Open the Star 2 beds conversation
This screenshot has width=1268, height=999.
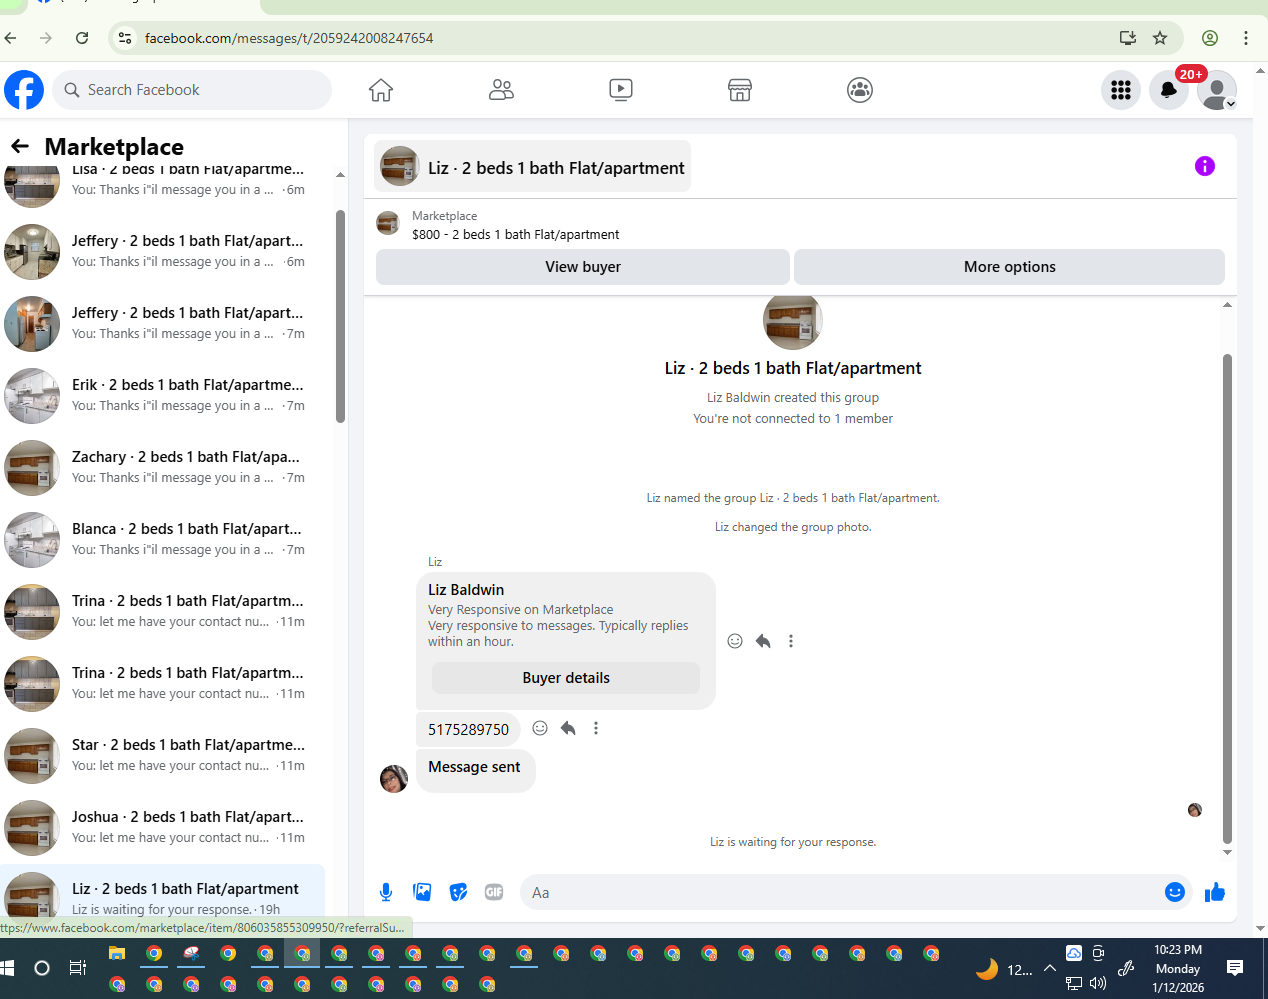point(164,755)
